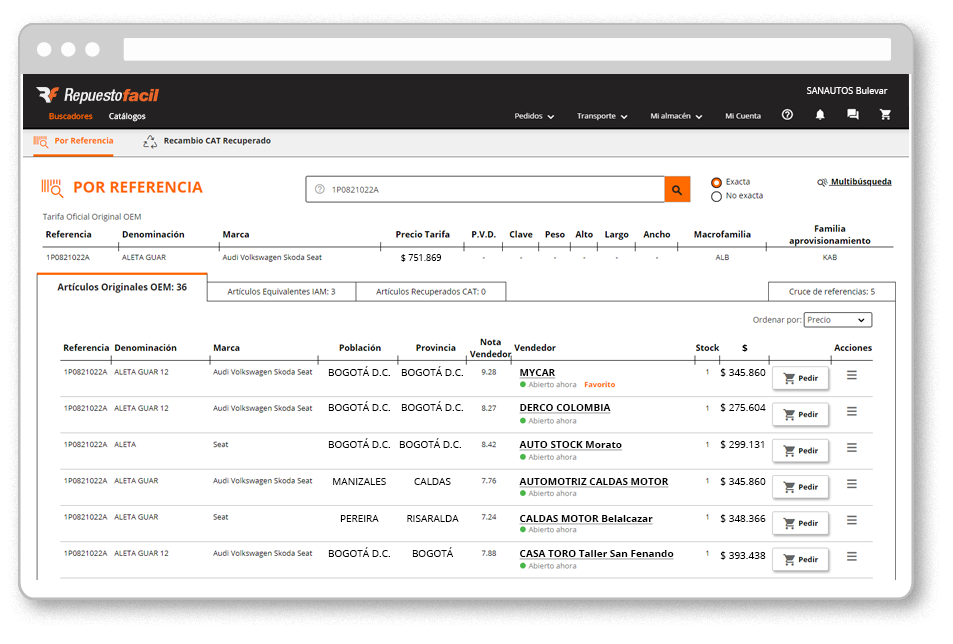953x644 pixels.
Task: Open actions menu for MYCAR row
Action: pyautogui.click(x=852, y=375)
